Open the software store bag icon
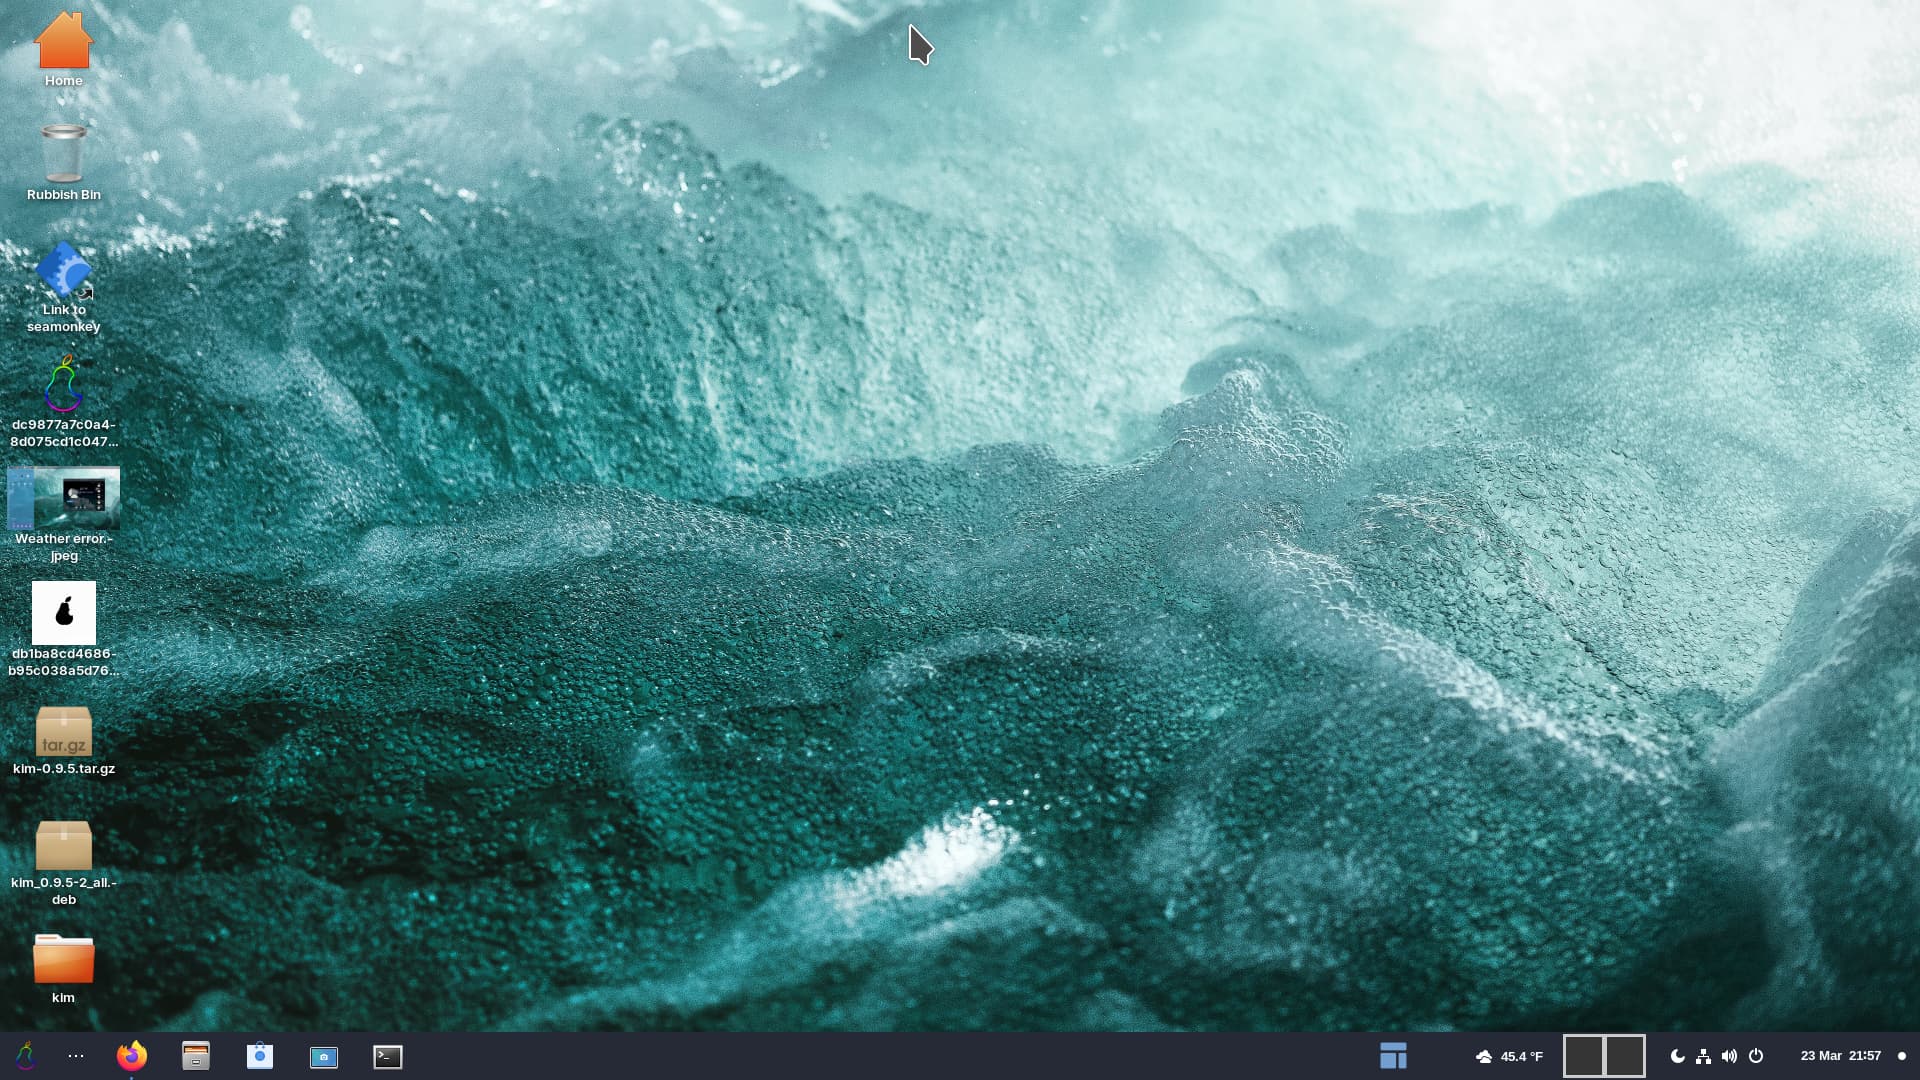Screen dimensions: 1920x1080 260,1056
